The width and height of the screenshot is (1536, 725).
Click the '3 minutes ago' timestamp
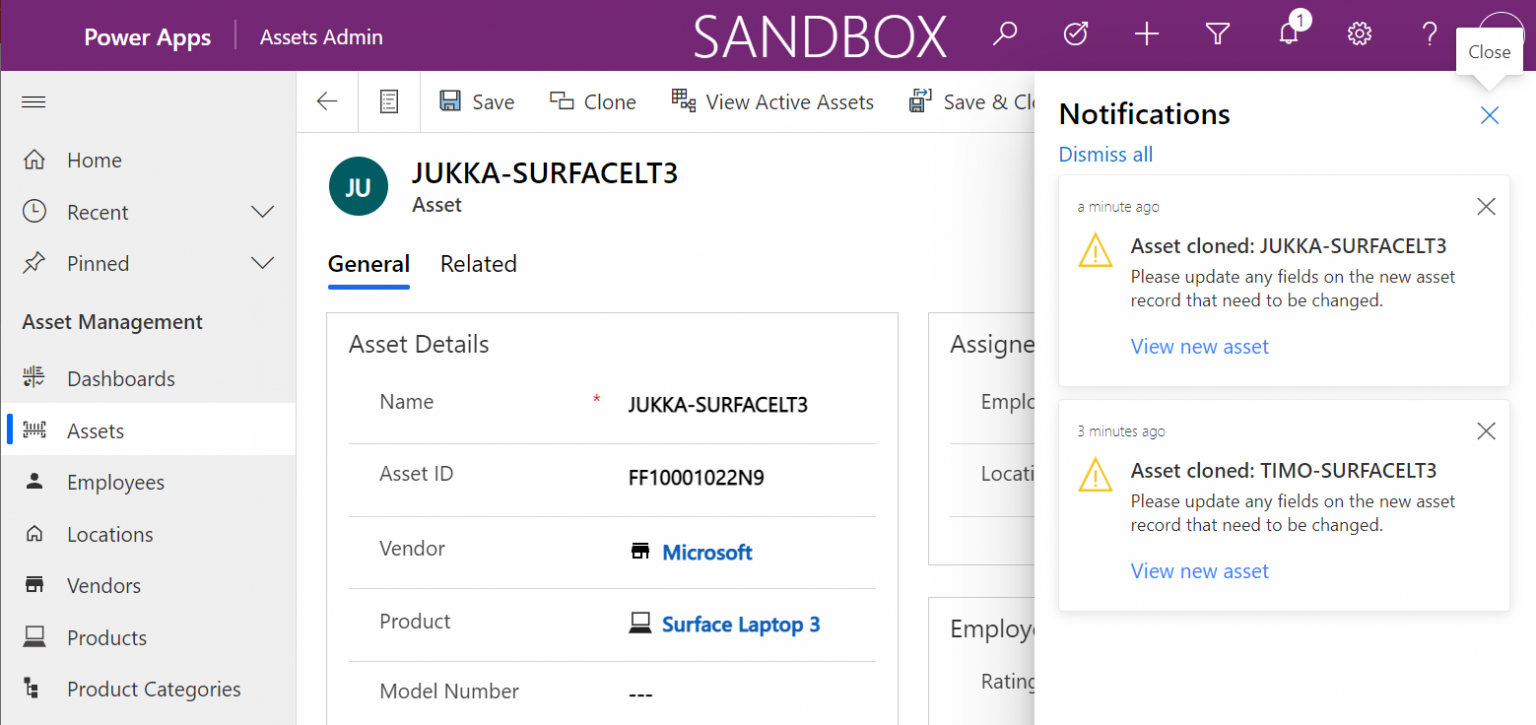coord(1121,431)
